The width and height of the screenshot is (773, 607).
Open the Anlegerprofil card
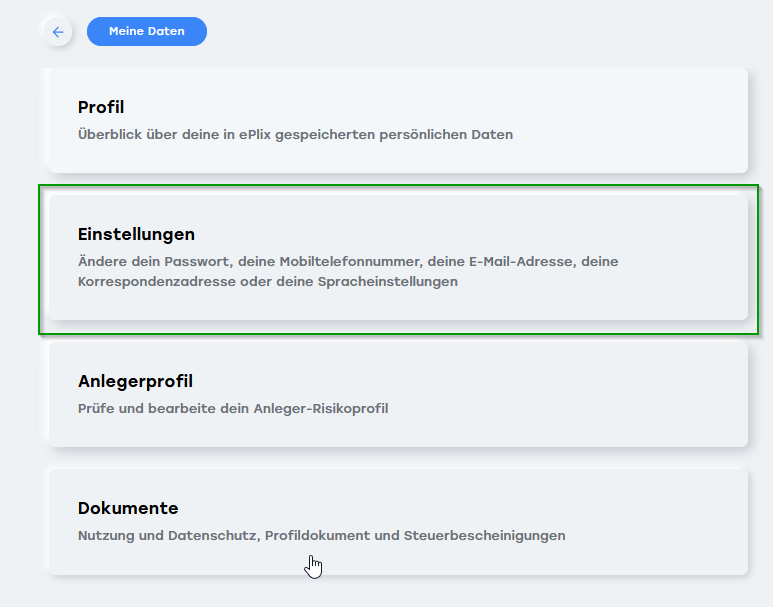pyautogui.click(x=398, y=394)
